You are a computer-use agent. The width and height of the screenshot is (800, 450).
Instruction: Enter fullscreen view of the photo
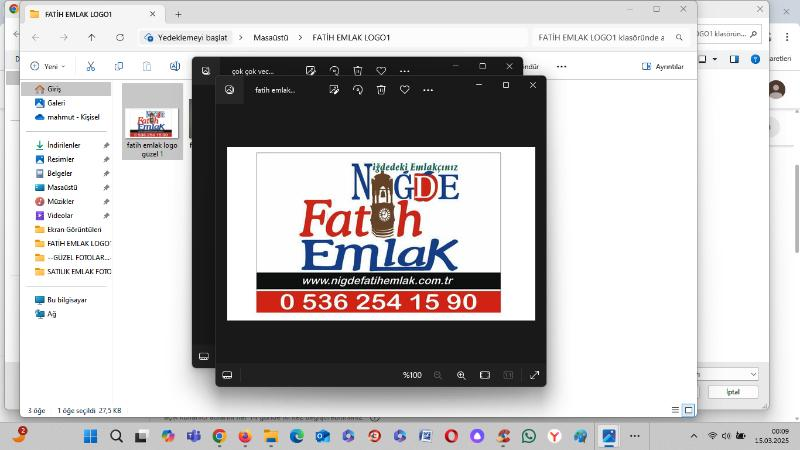pos(534,375)
